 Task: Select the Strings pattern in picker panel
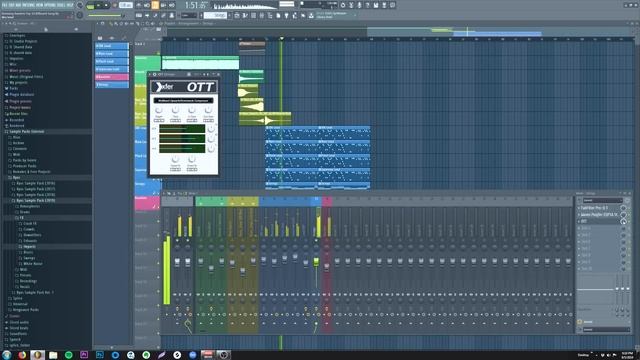click(112, 84)
